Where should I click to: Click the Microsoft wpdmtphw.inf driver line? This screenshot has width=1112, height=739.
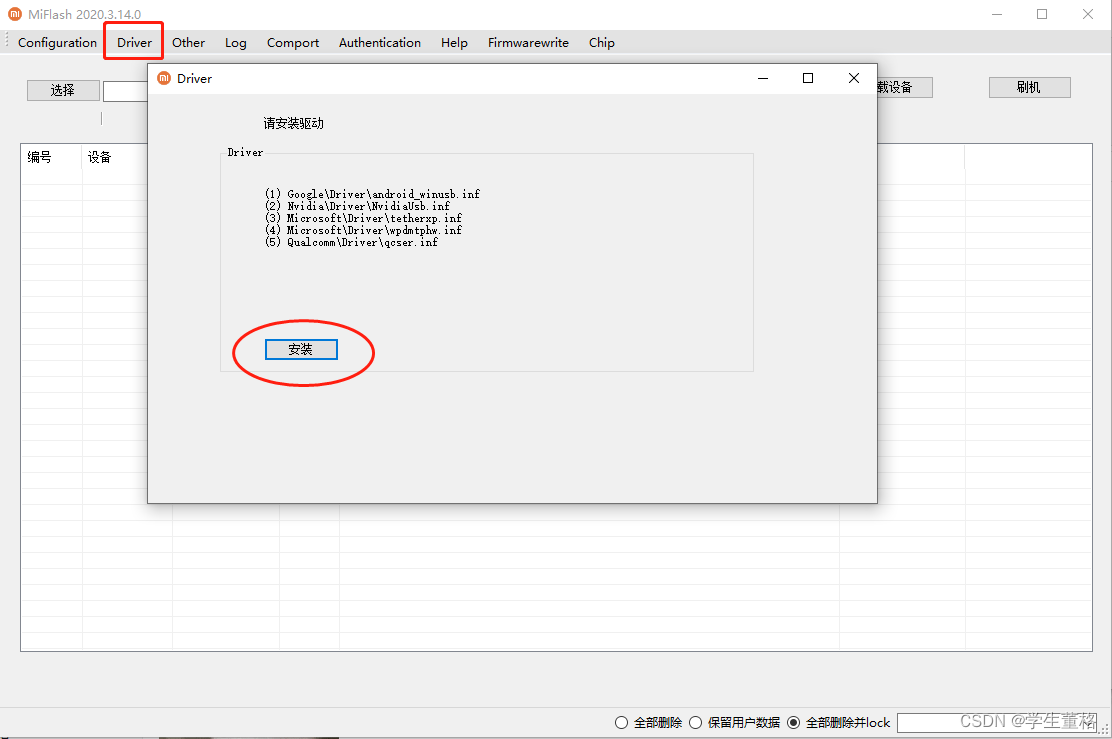pos(363,230)
